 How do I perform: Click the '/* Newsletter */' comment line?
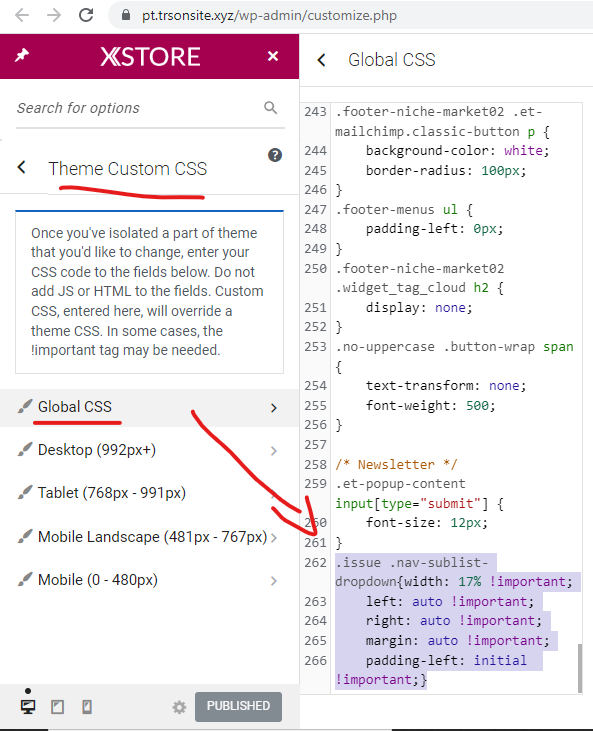coord(396,464)
